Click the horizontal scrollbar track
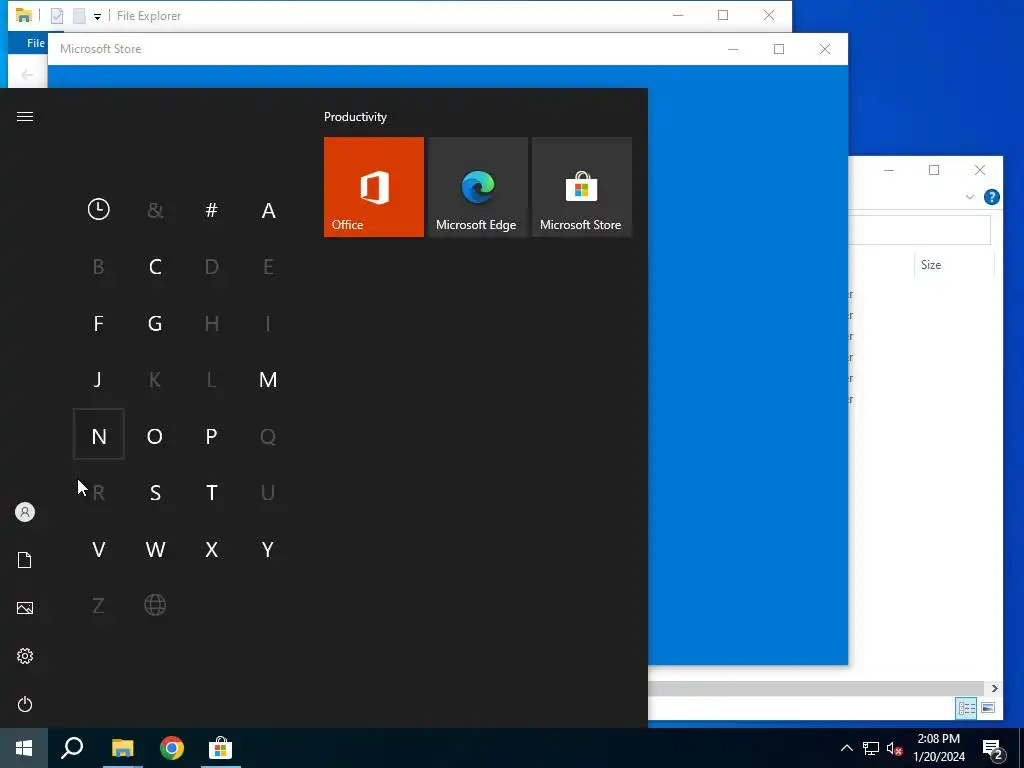The image size is (1024, 768). click(816, 688)
